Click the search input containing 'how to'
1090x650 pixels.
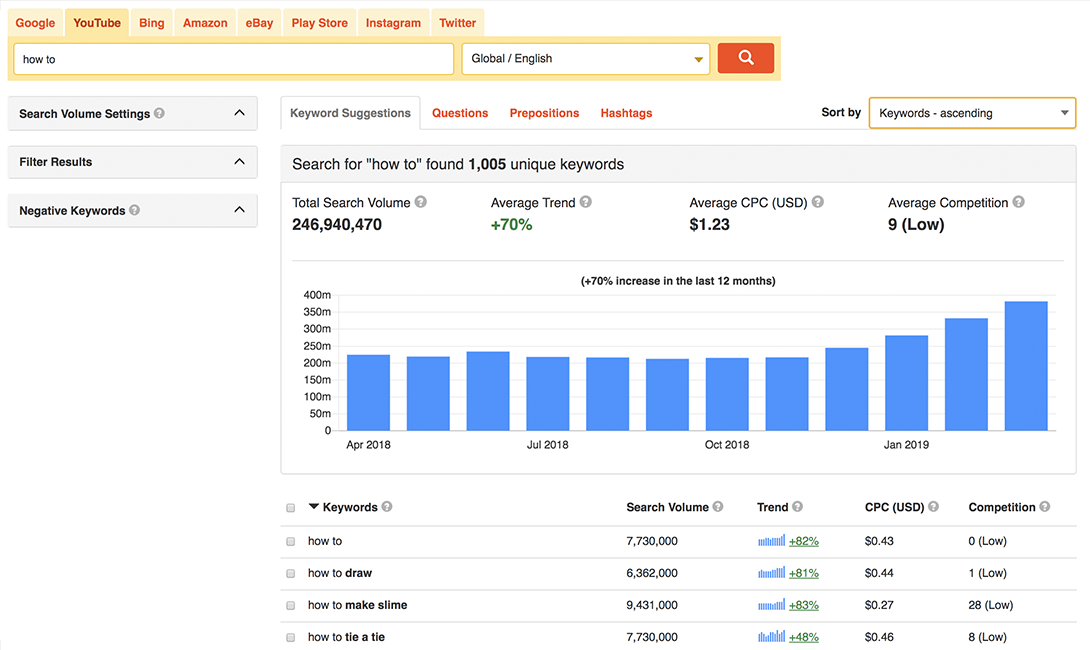(232, 59)
